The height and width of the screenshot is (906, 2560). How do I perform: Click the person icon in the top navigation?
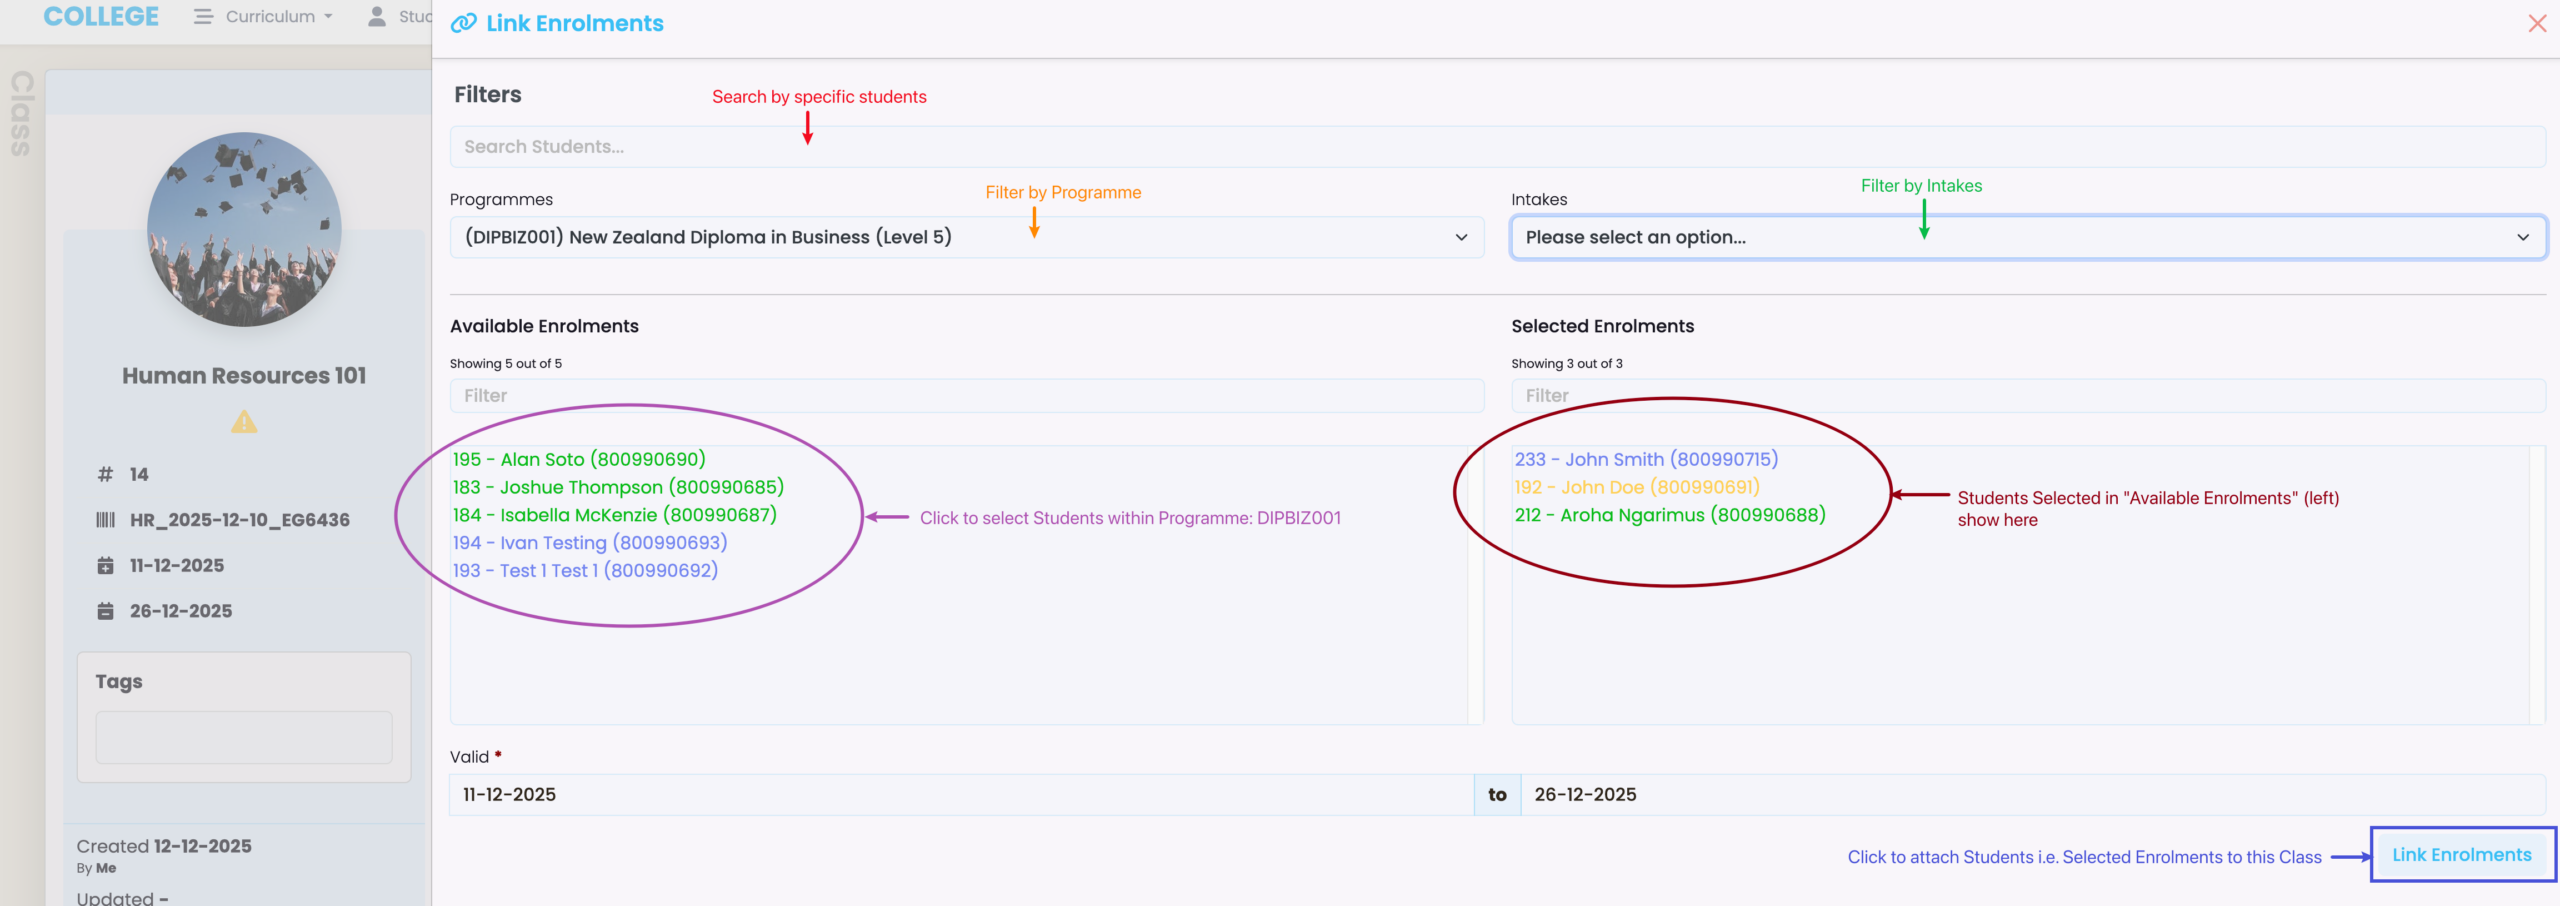click(x=377, y=17)
